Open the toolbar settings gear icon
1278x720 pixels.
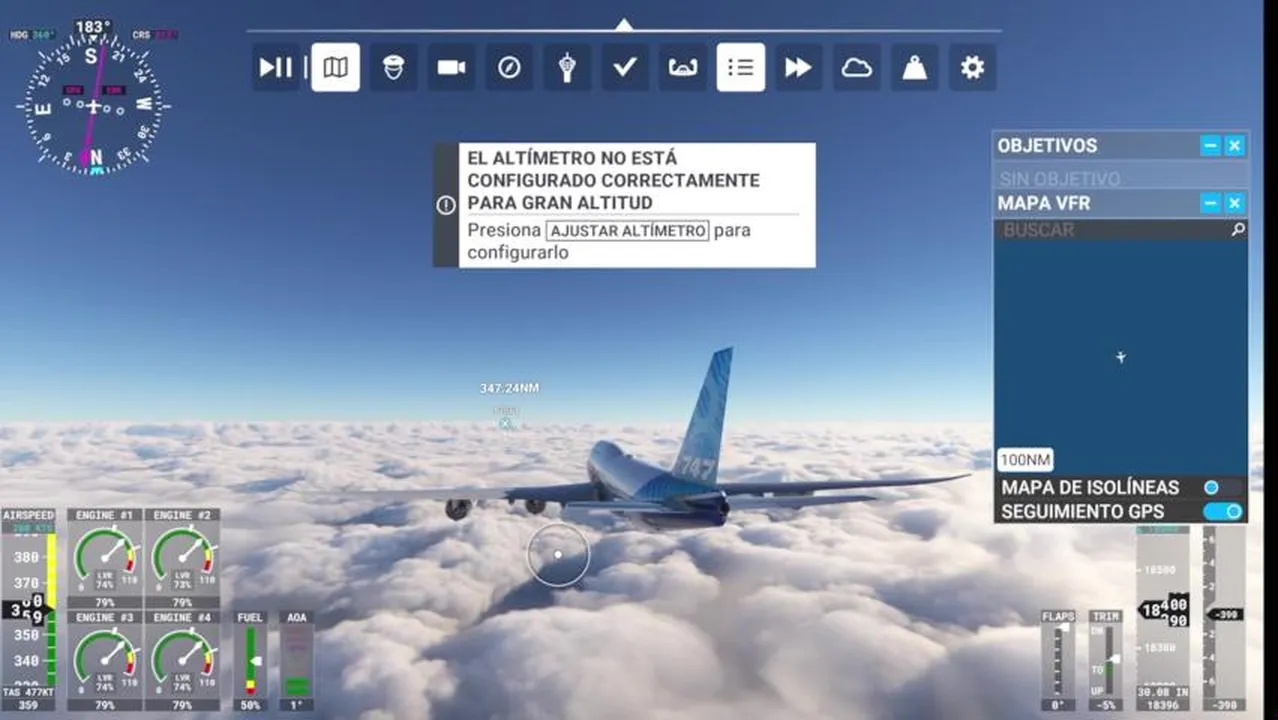click(x=973, y=67)
